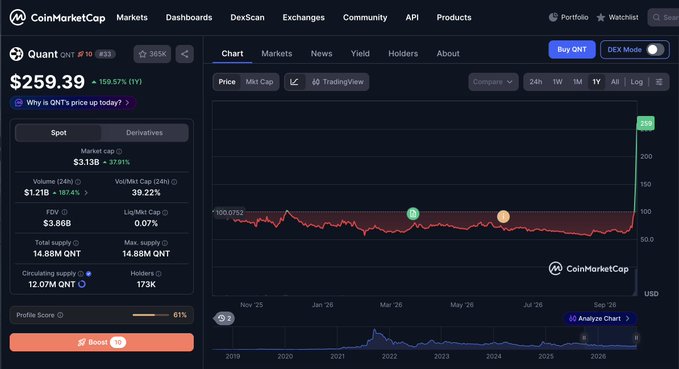
Task: Open the Exchanges top menu
Action: [x=304, y=17]
